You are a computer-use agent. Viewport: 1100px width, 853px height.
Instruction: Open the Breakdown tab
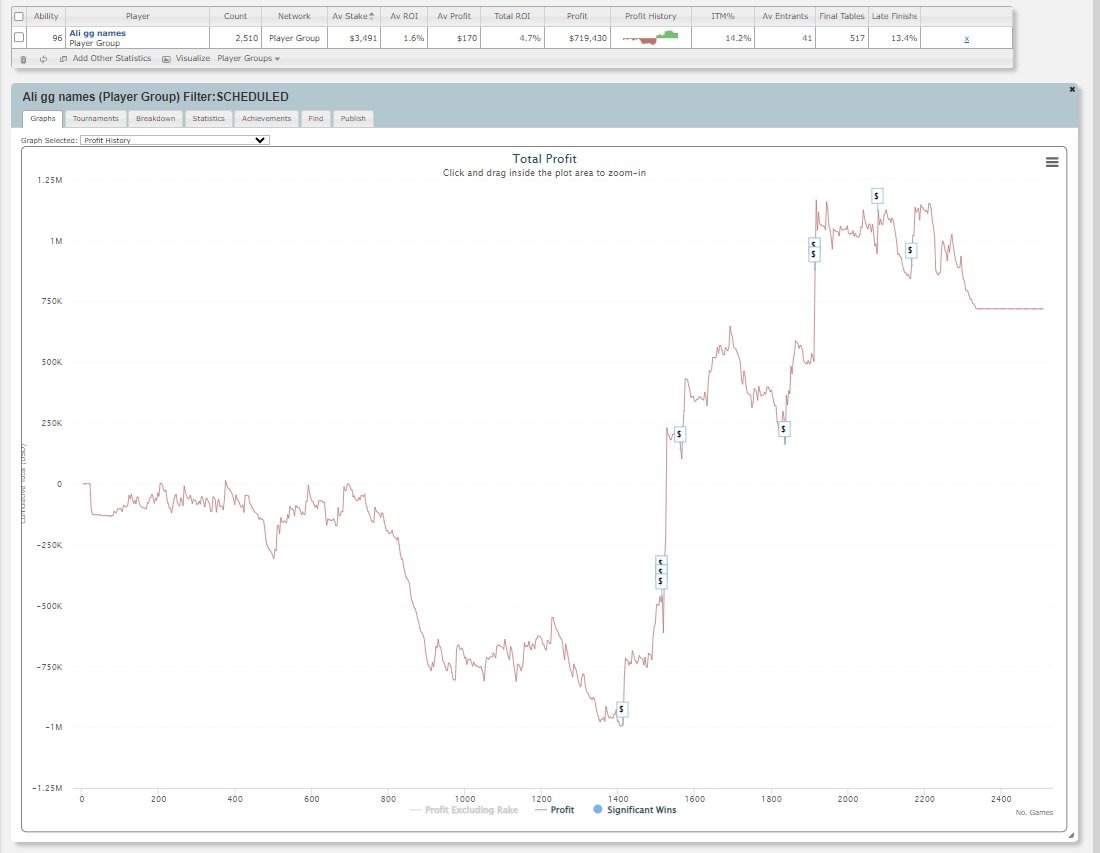click(x=155, y=118)
